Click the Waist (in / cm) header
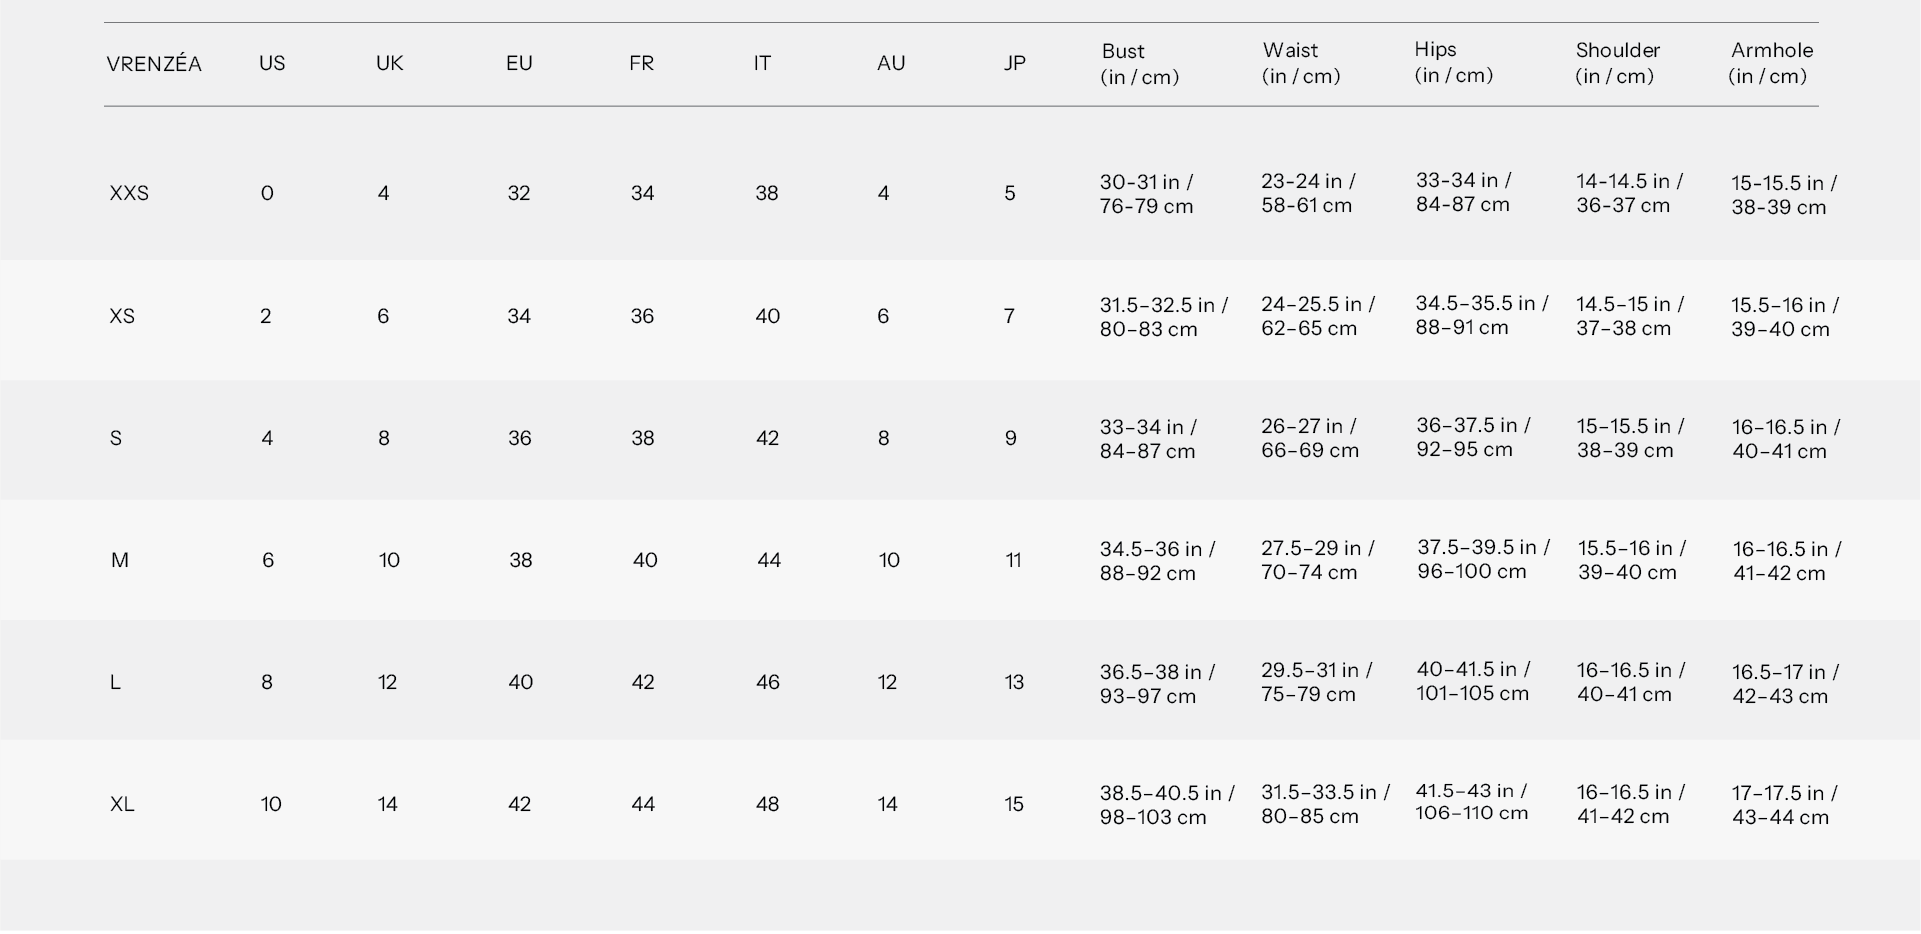 click(1300, 63)
